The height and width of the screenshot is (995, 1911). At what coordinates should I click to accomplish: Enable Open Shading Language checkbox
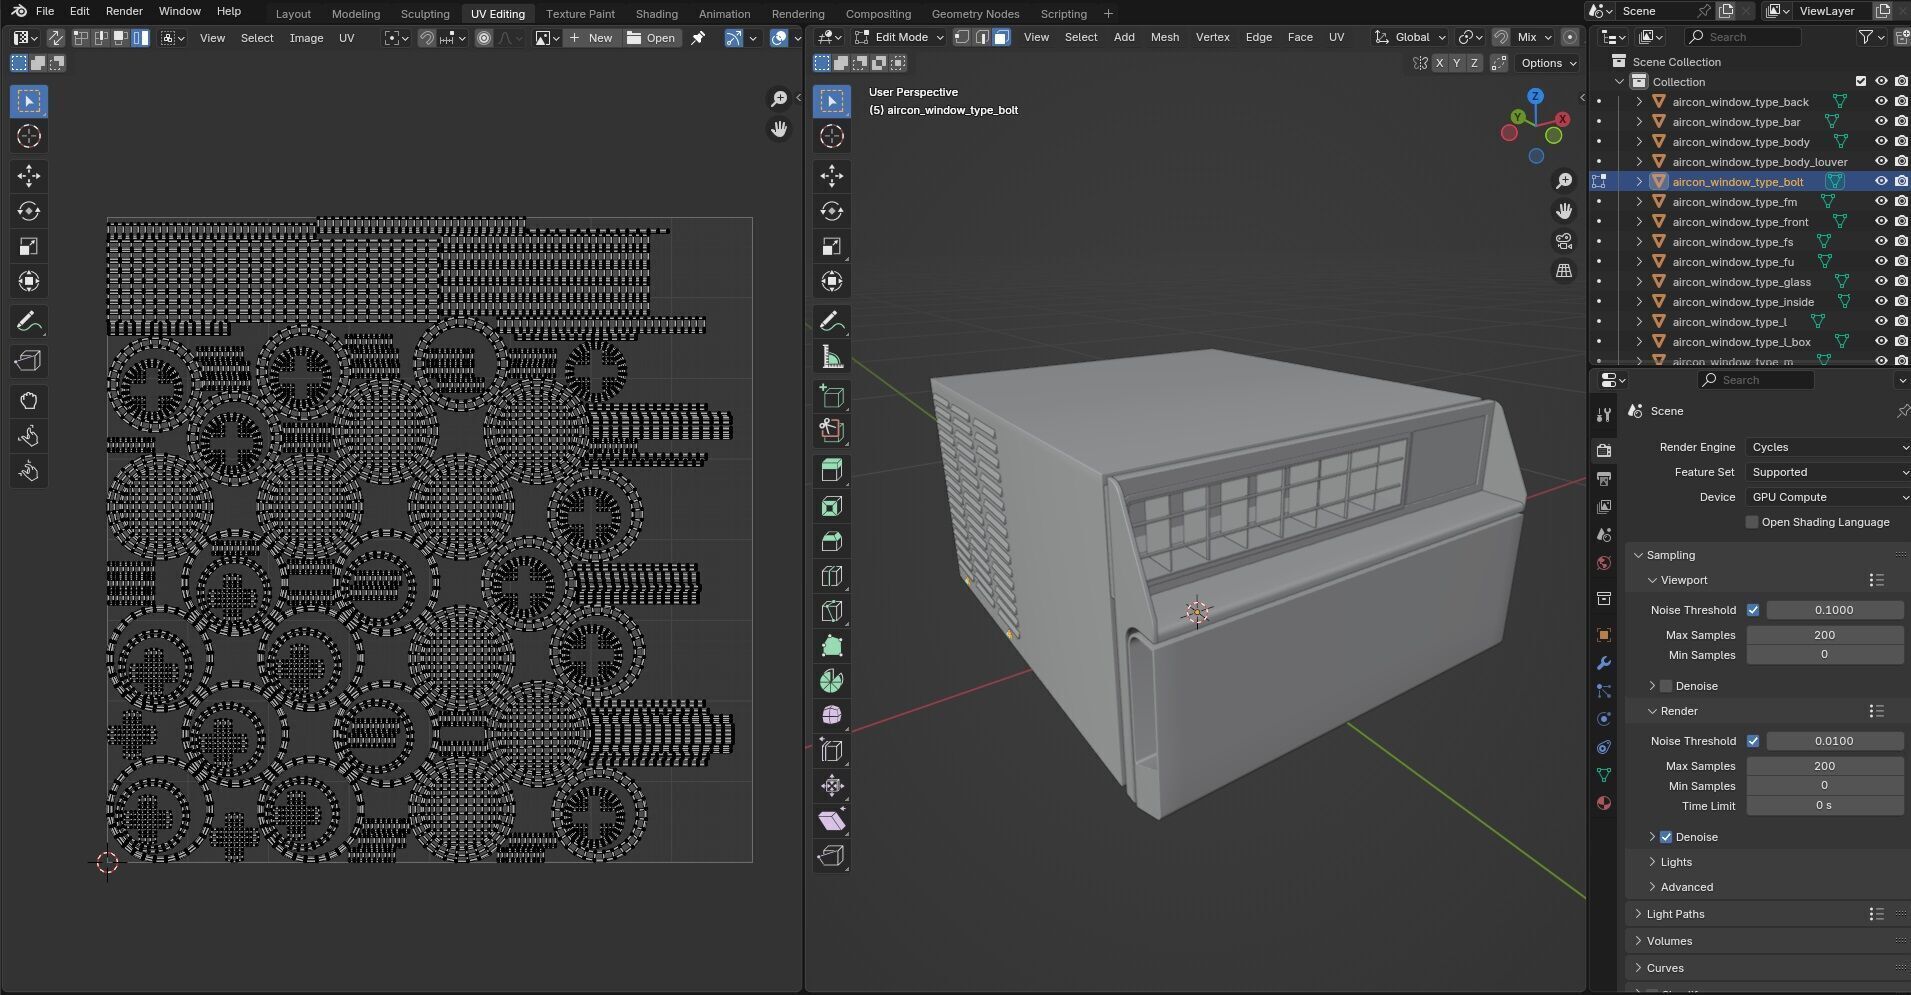1752,522
